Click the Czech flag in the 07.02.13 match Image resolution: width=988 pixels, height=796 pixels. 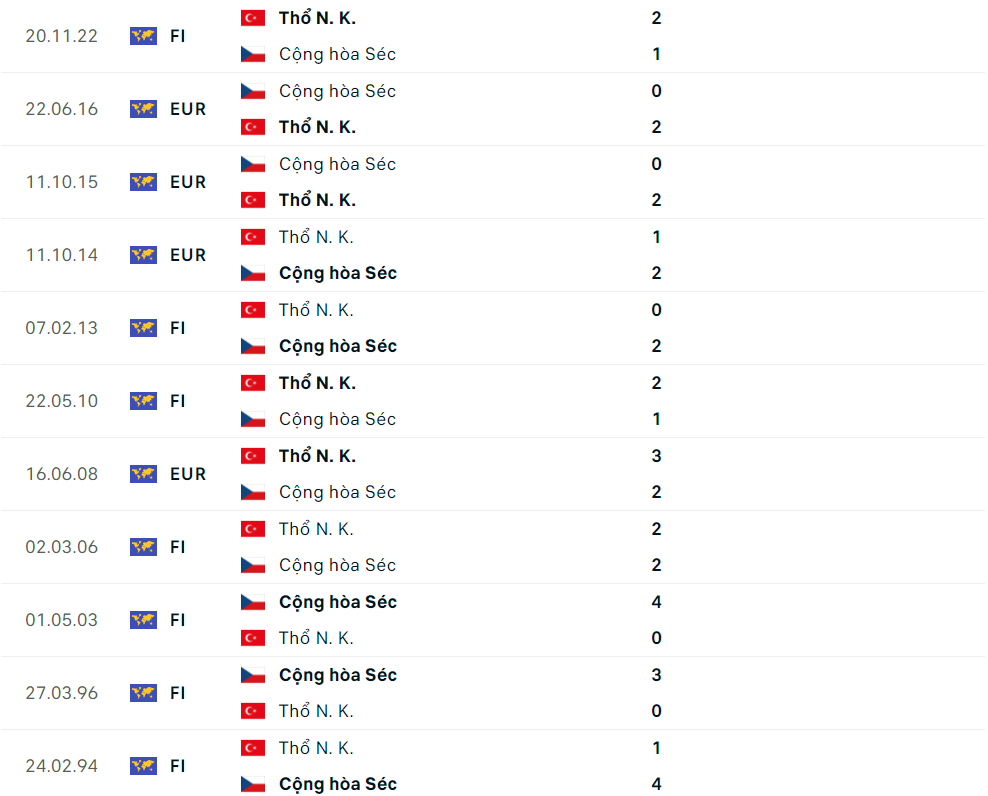coord(253,346)
